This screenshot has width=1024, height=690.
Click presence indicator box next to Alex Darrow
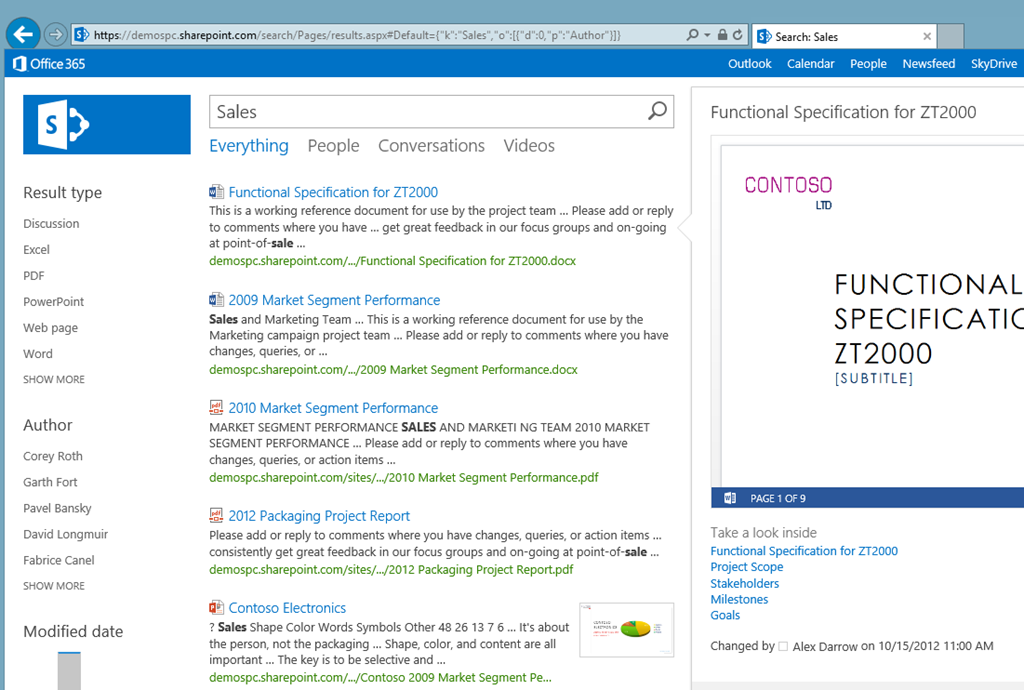tap(783, 646)
